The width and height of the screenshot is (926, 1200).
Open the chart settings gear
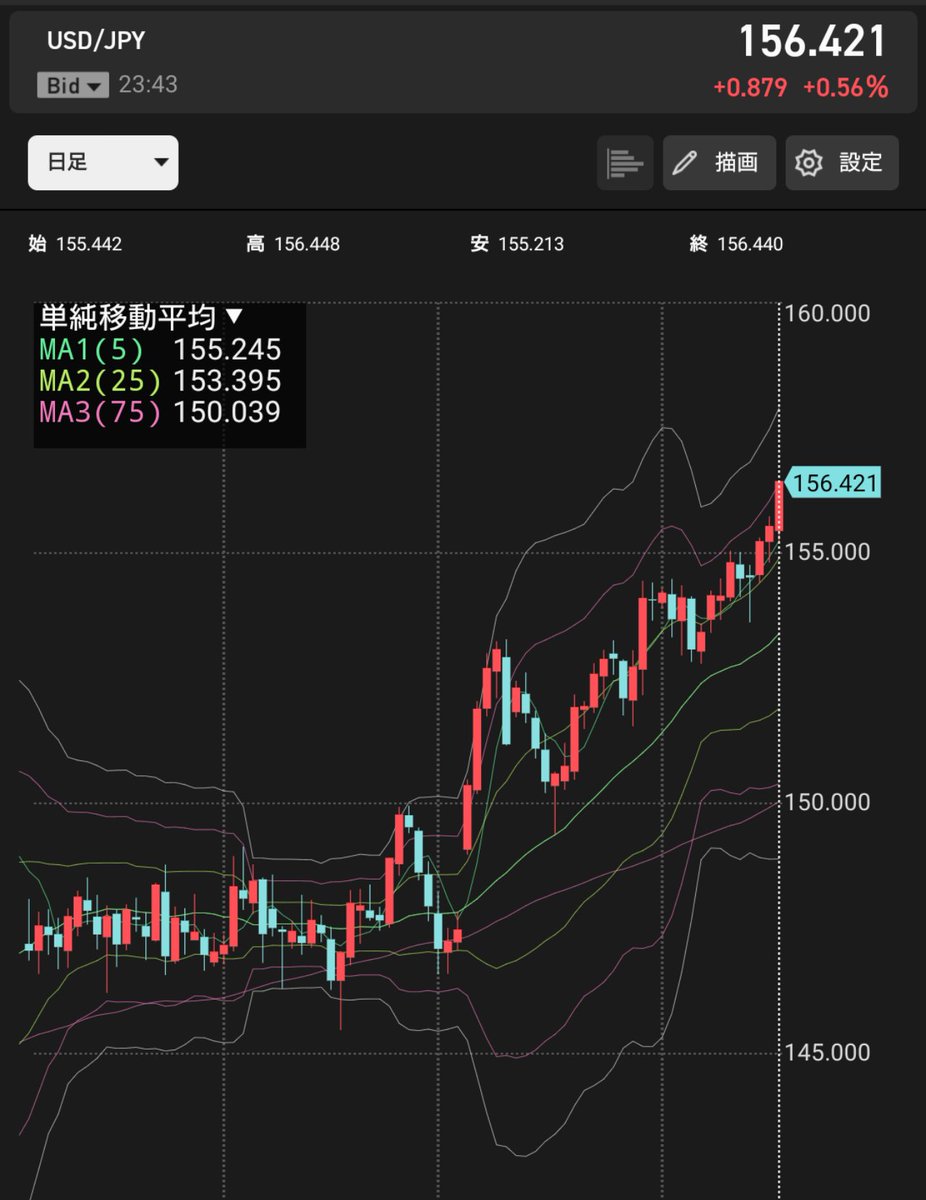[x=806, y=162]
